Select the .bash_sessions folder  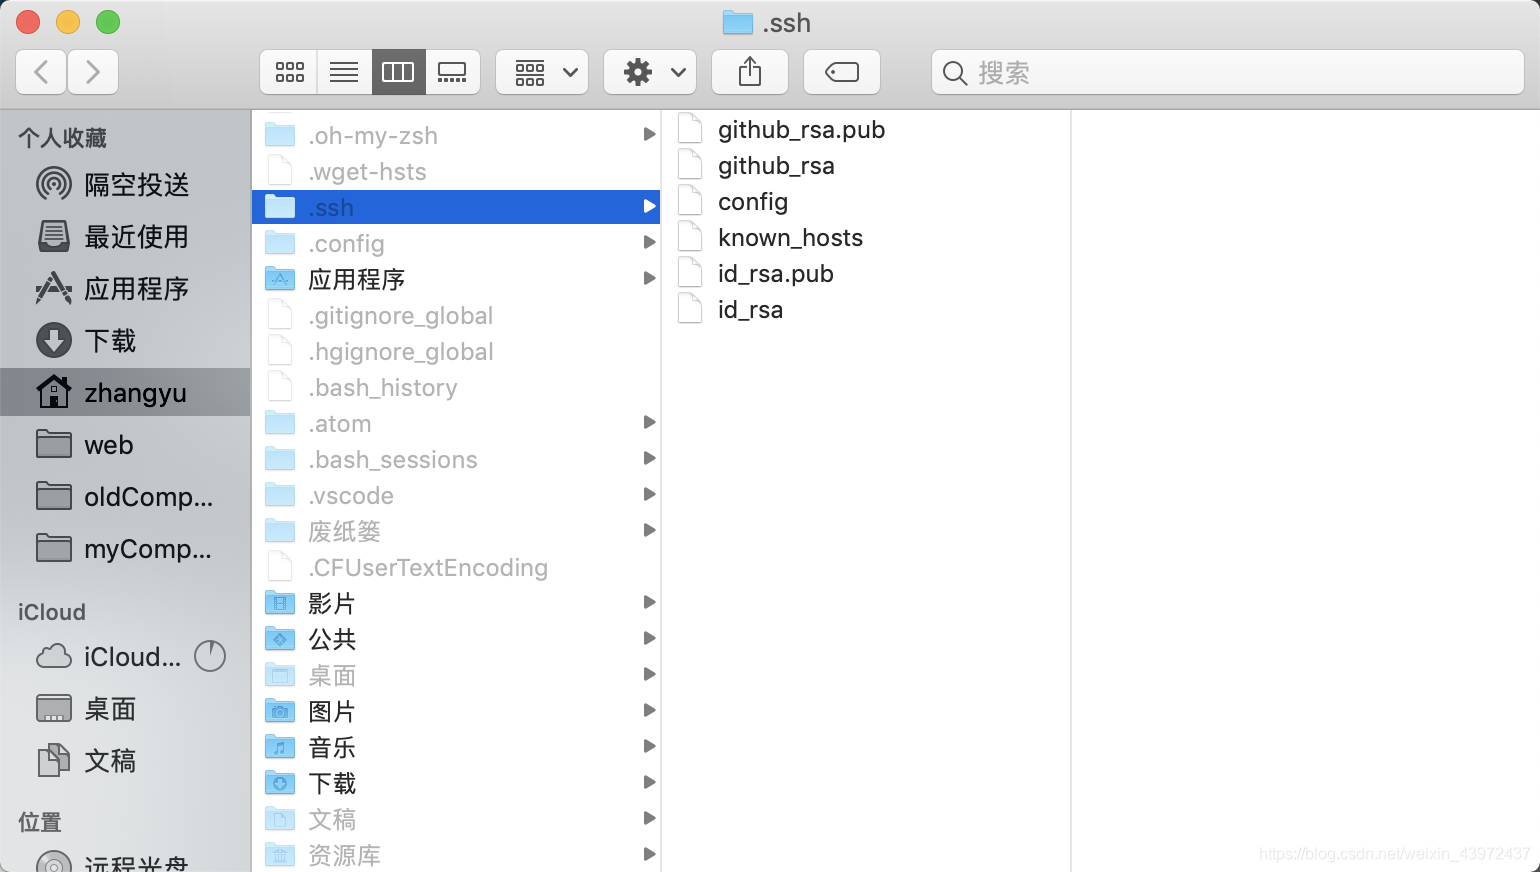[x=456, y=459]
